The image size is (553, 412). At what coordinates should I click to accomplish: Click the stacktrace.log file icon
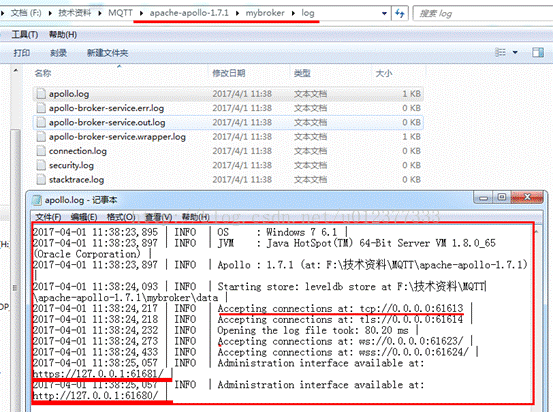[41, 180]
